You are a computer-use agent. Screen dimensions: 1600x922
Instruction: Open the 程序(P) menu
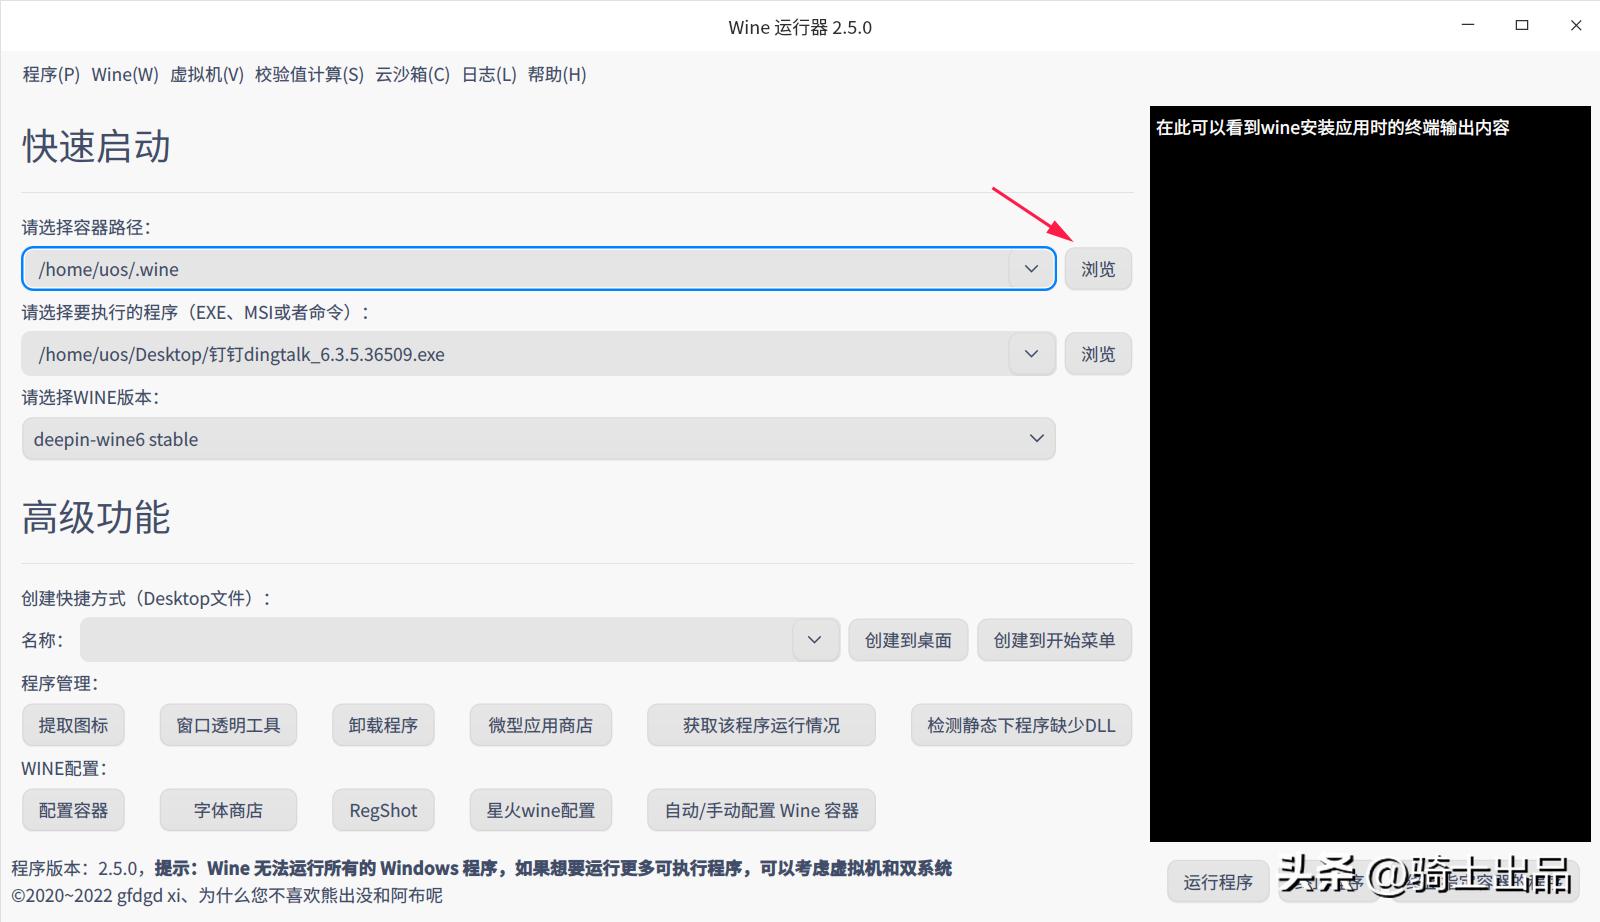(x=50, y=74)
